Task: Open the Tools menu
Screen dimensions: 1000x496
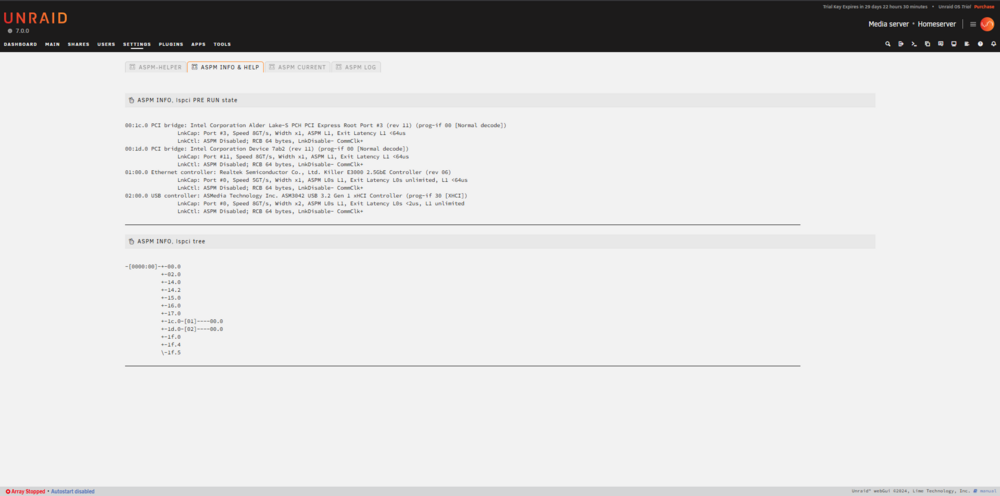Action: [x=222, y=45]
